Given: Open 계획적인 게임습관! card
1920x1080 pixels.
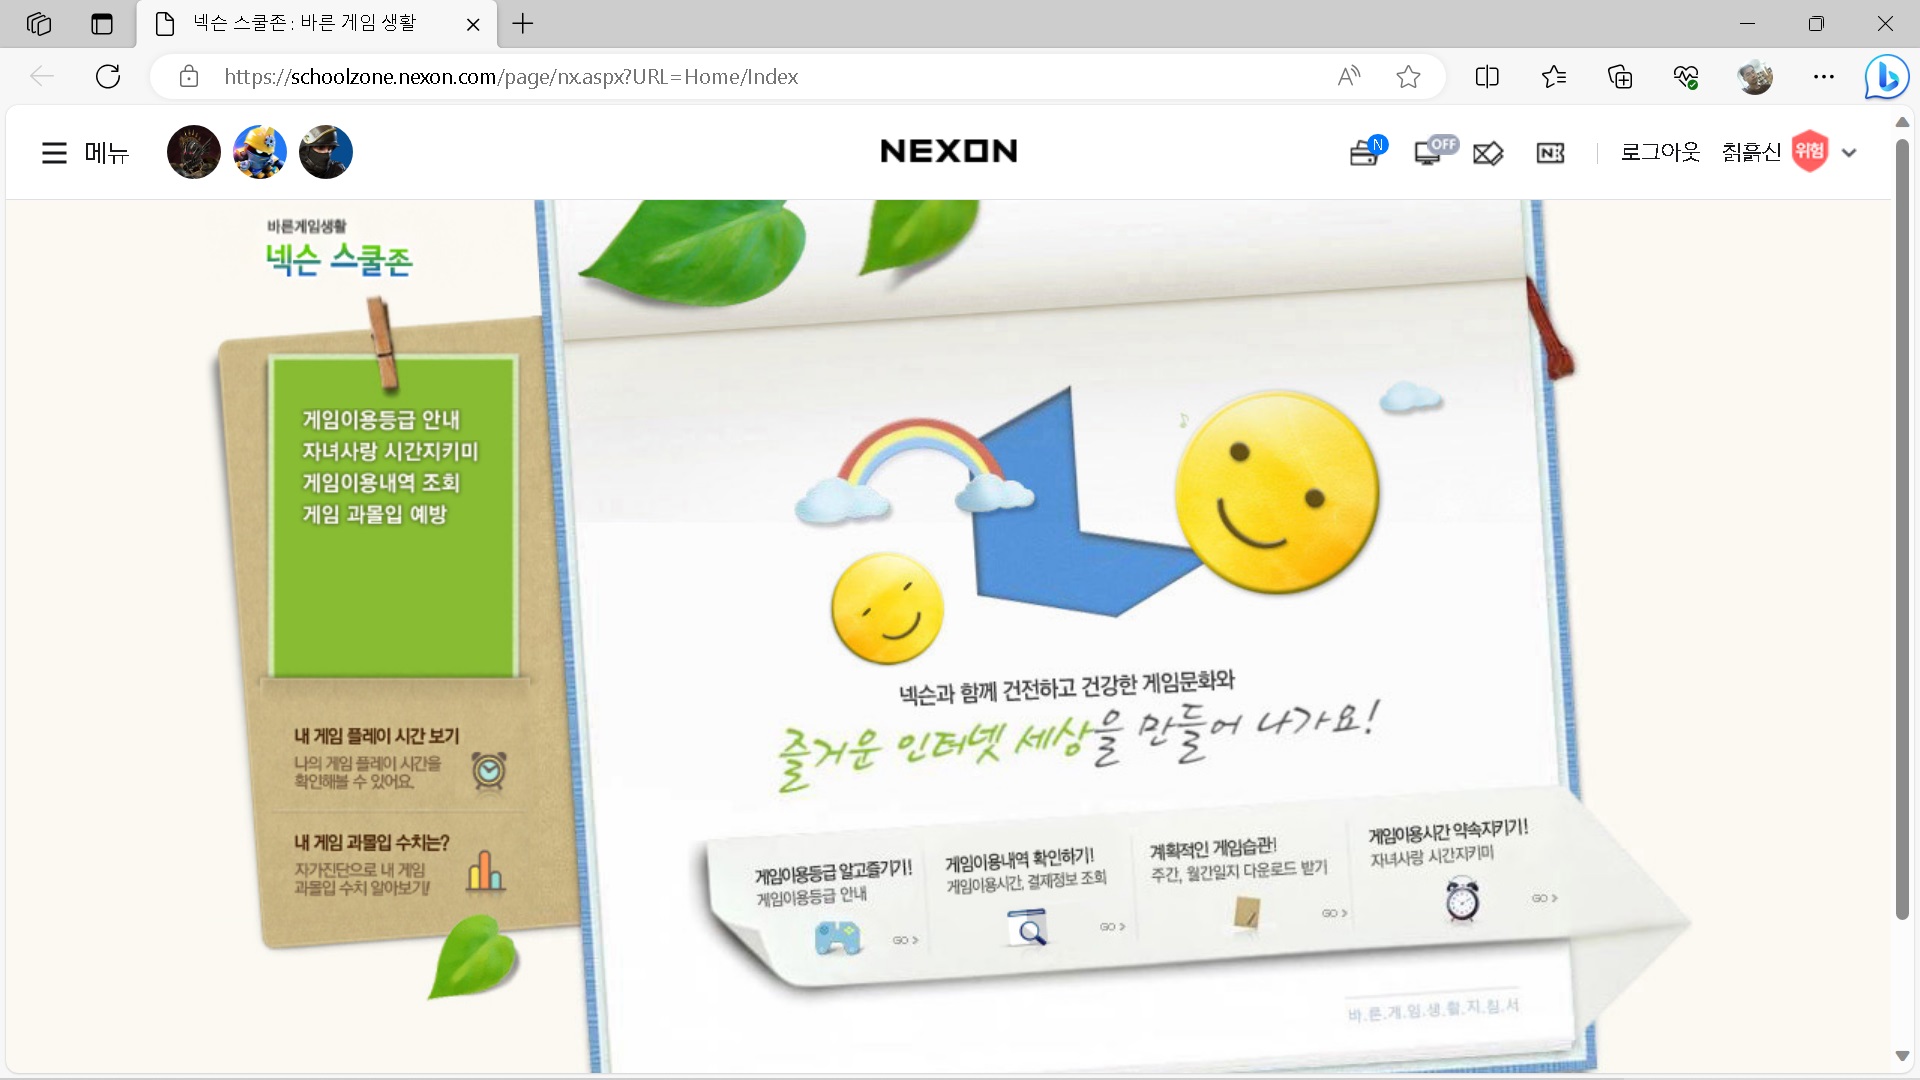Looking at the screenshot, I should tap(1213, 850).
